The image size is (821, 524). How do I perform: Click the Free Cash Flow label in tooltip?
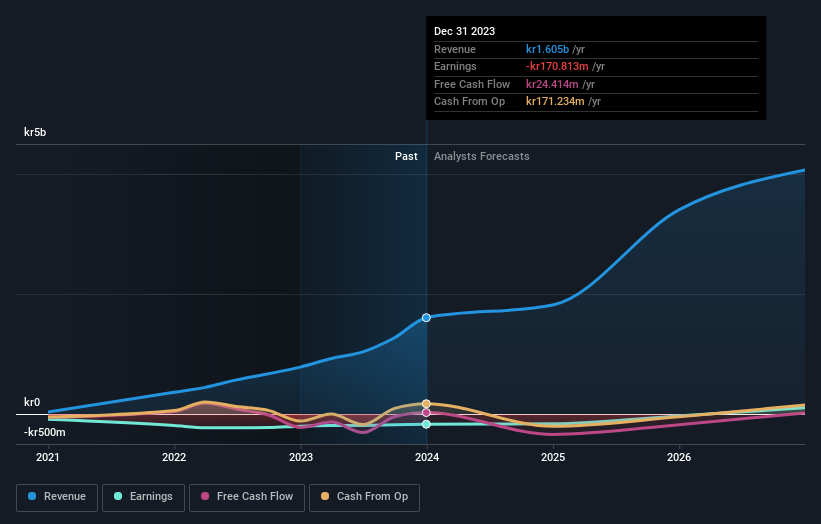(472, 84)
